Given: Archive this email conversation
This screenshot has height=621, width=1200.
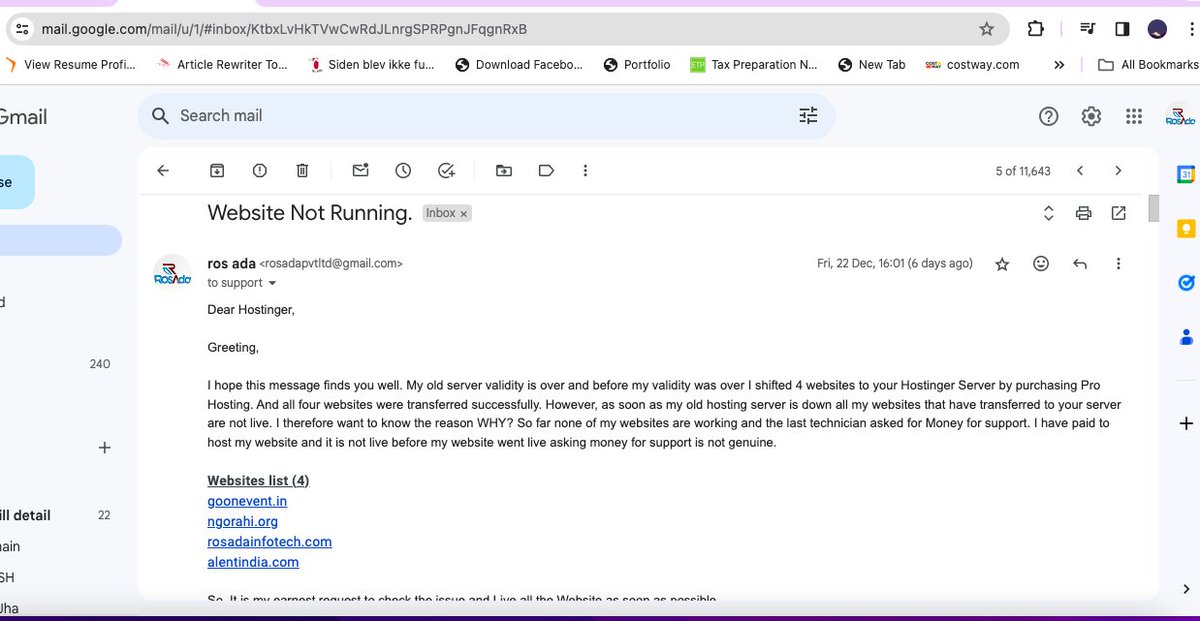Looking at the screenshot, I should (217, 171).
